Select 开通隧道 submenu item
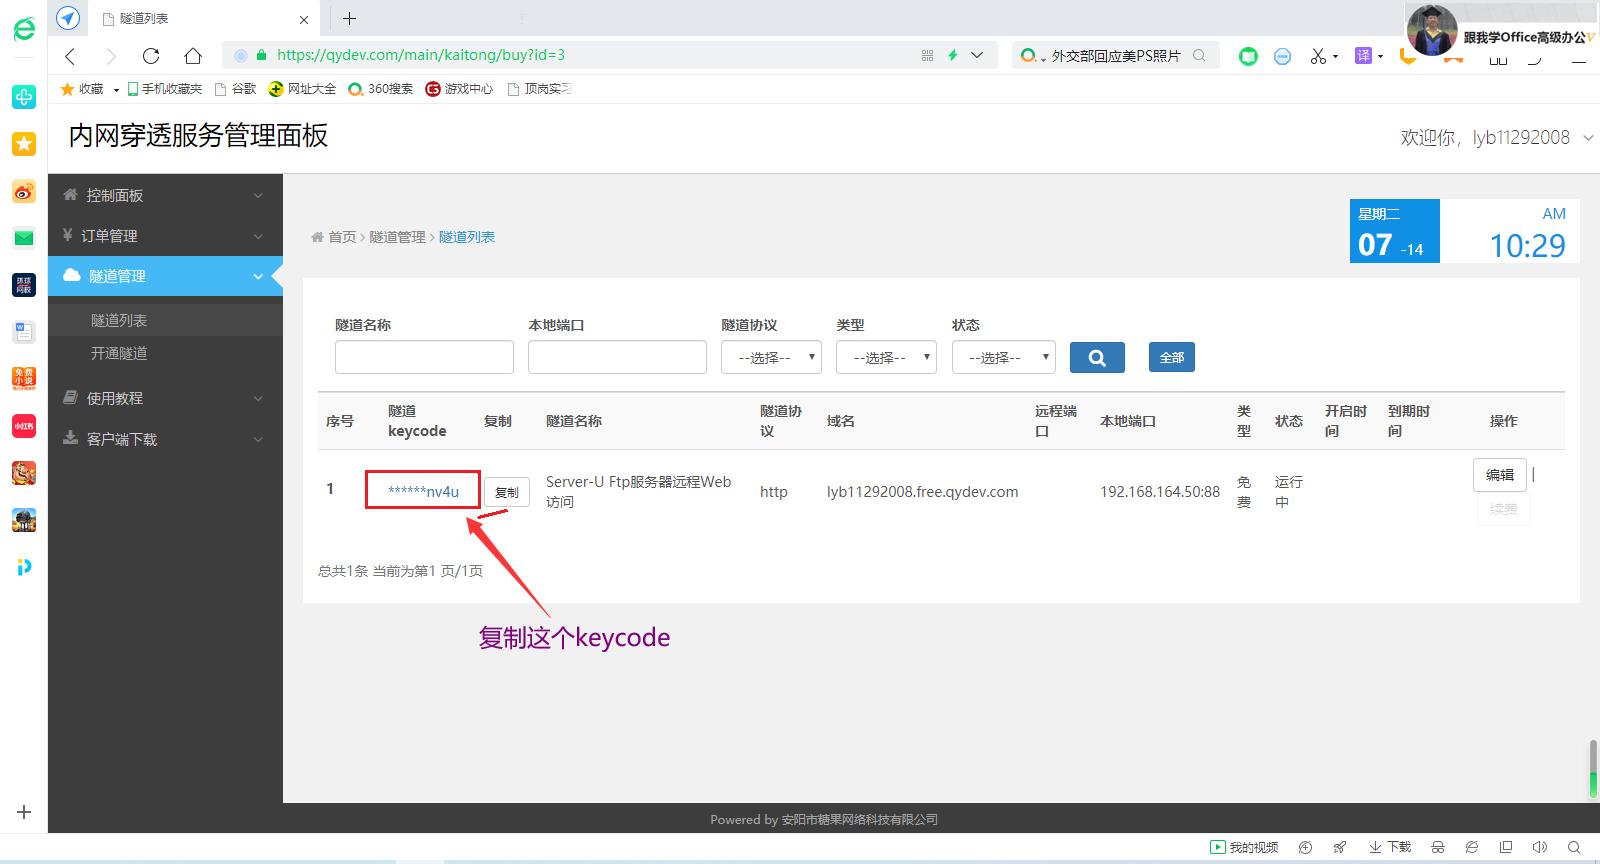The width and height of the screenshot is (1600, 864). click(x=119, y=353)
